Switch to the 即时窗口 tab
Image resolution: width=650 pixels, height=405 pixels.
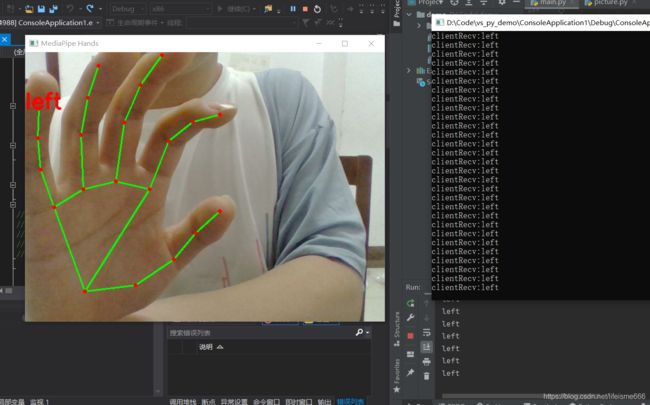pos(298,402)
